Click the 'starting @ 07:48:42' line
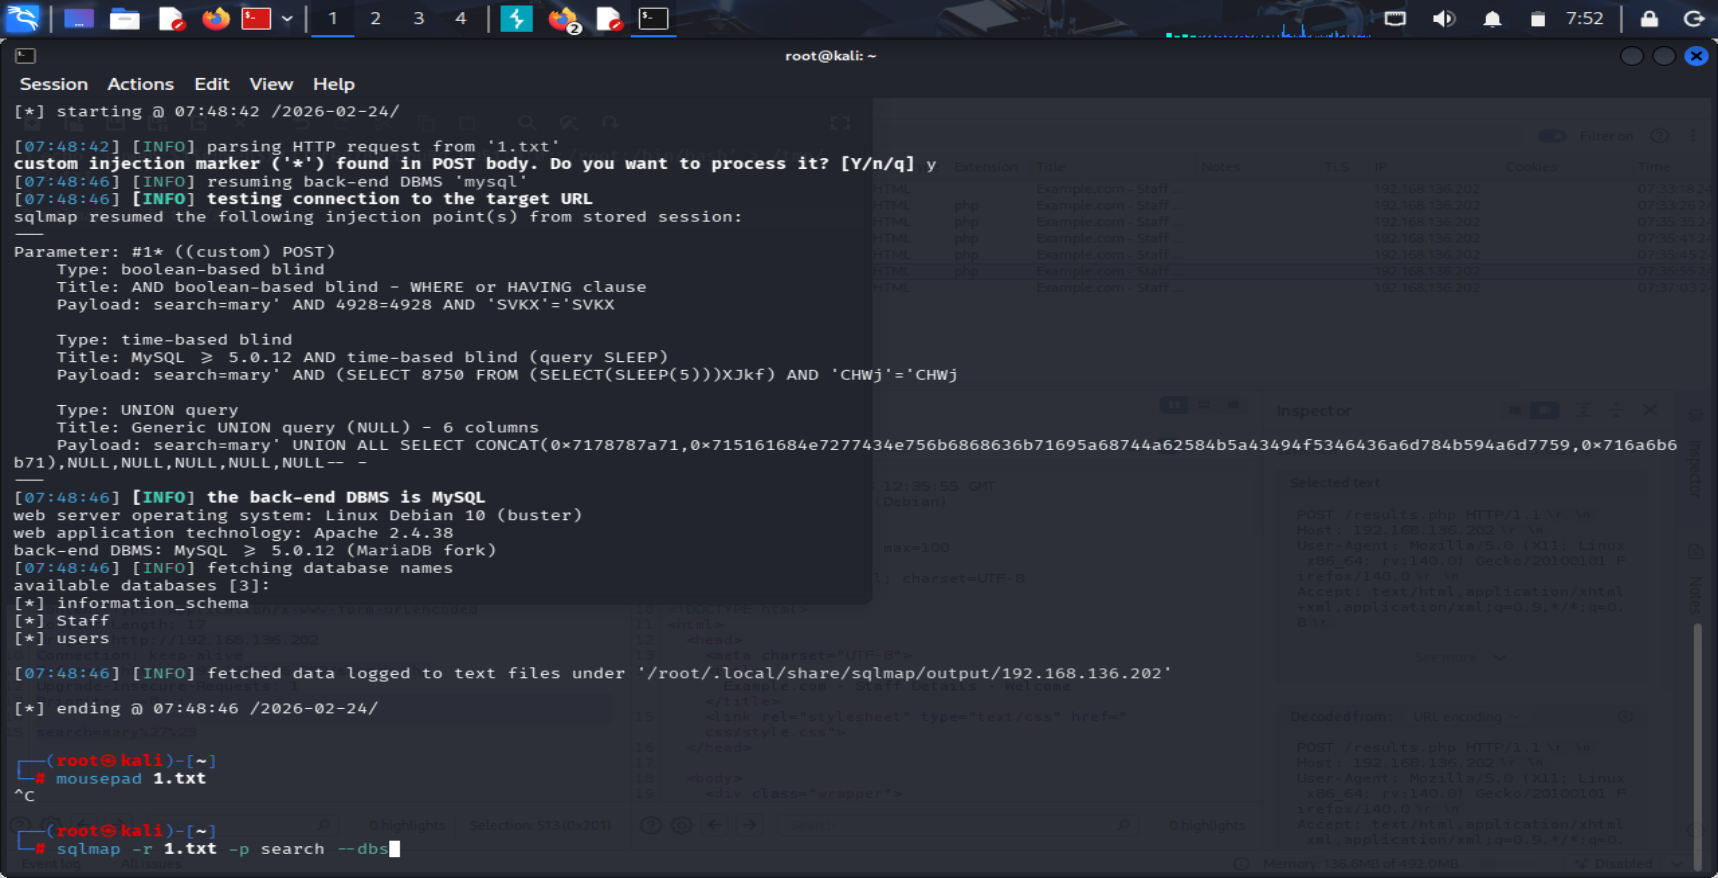The image size is (1718, 878). [x=206, y=111]
